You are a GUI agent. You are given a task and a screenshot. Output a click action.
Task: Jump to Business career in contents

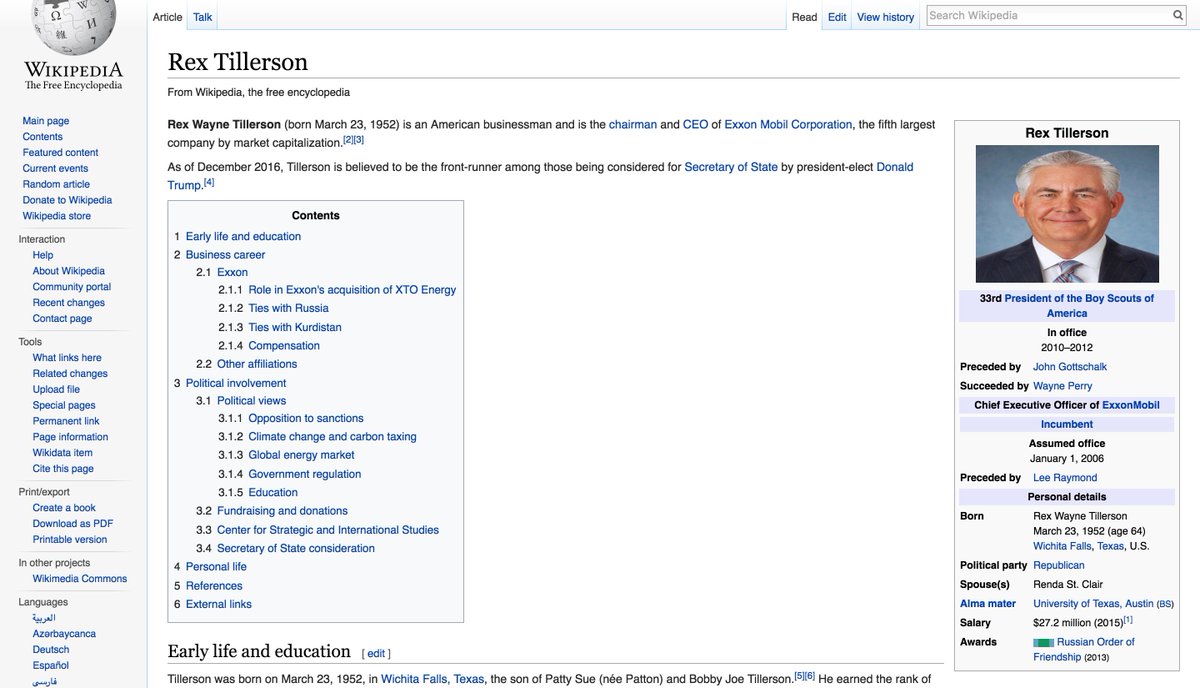225,255
